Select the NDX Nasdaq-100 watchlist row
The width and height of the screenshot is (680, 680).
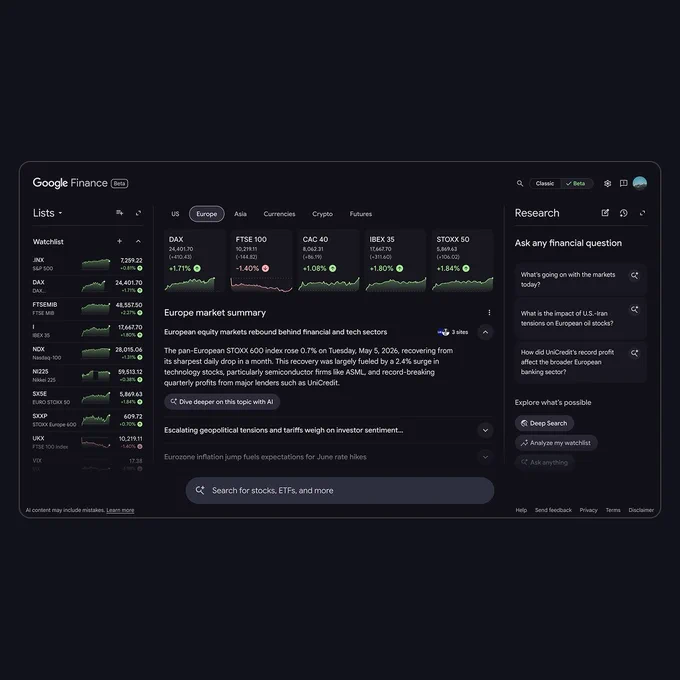[x=88, y=353]
